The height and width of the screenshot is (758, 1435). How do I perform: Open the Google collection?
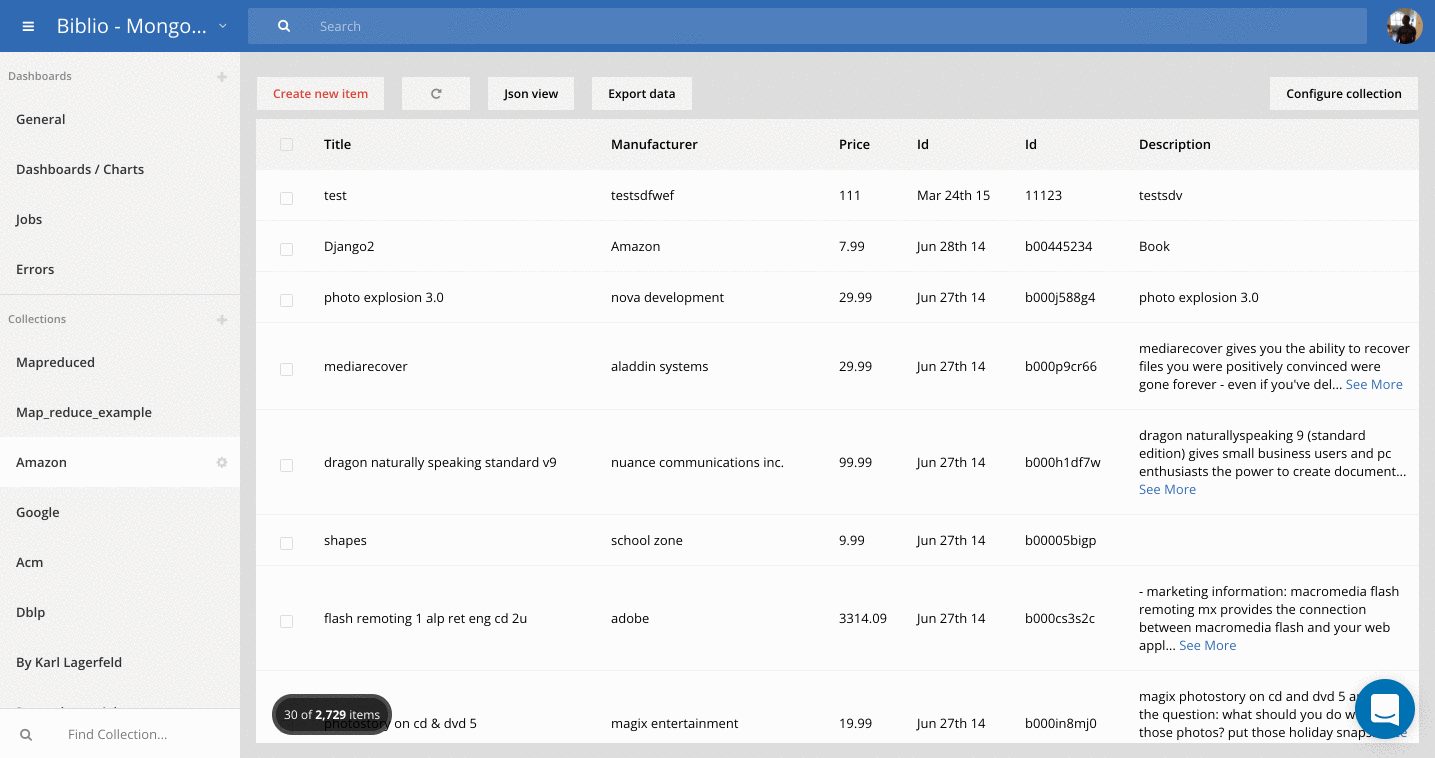coord(120,512)
